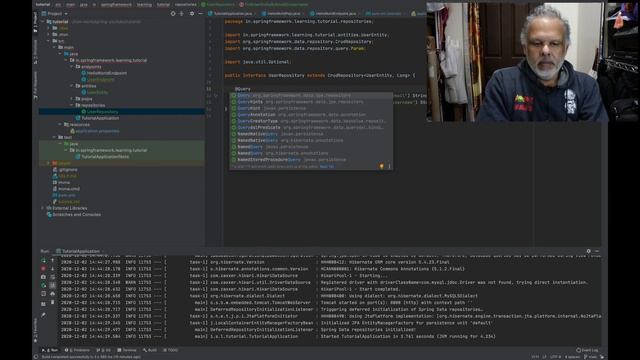Select Query suggestion from org.springframework.data.jpa.repository

(x=311, y=96)
